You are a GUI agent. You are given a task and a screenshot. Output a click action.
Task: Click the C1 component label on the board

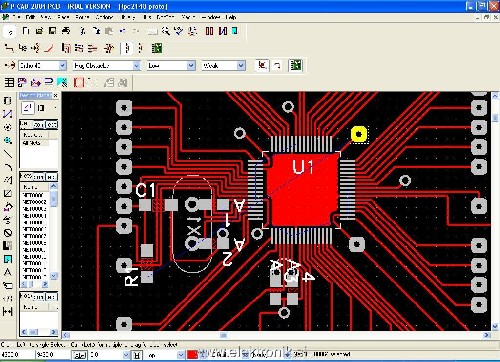[146, 190]
